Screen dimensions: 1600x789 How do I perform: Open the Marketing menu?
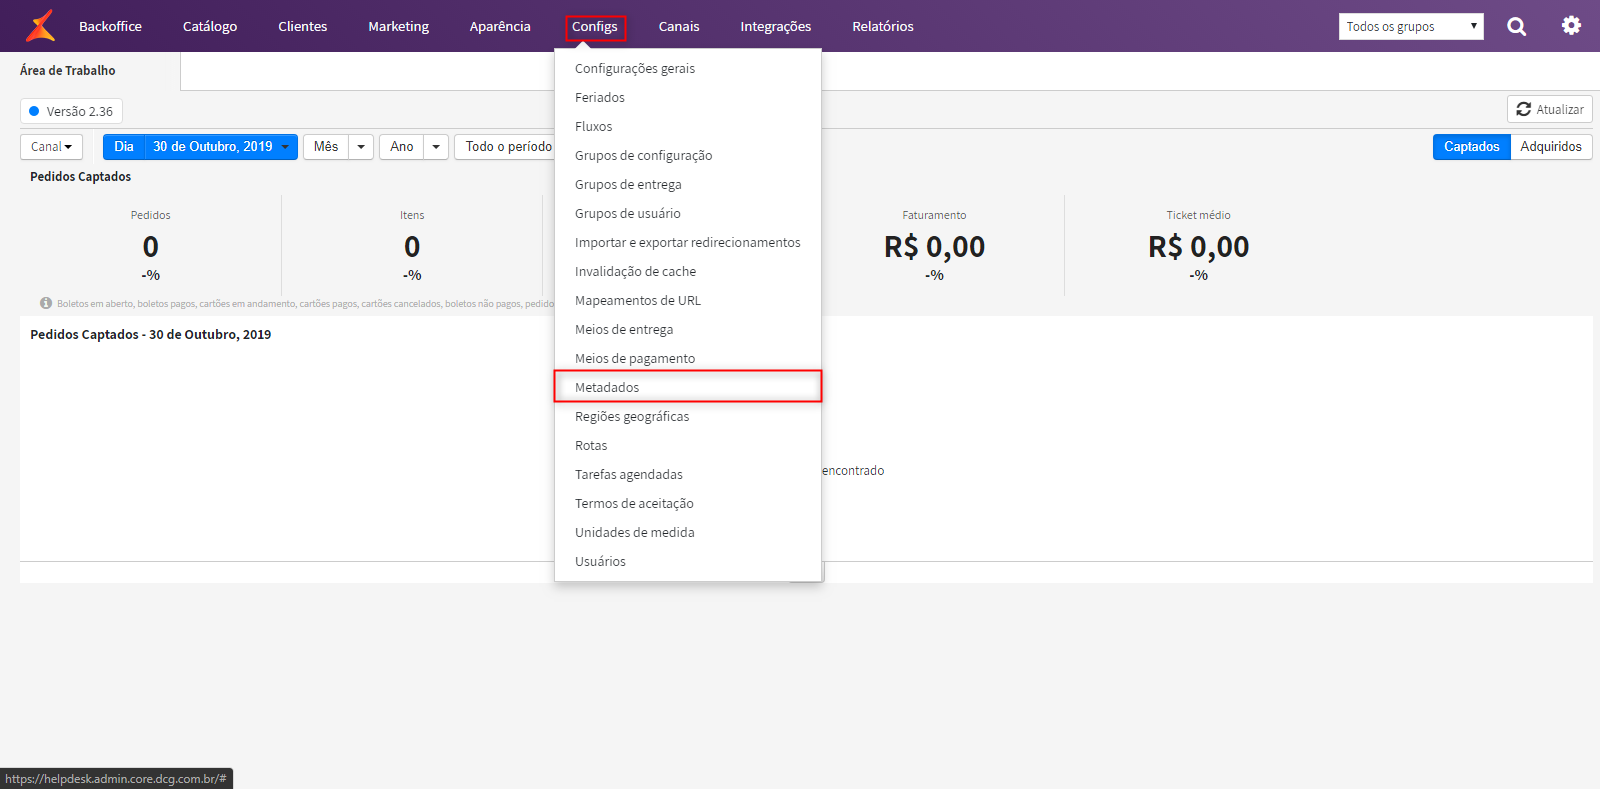pyautogui.click(x=398, y=27)
